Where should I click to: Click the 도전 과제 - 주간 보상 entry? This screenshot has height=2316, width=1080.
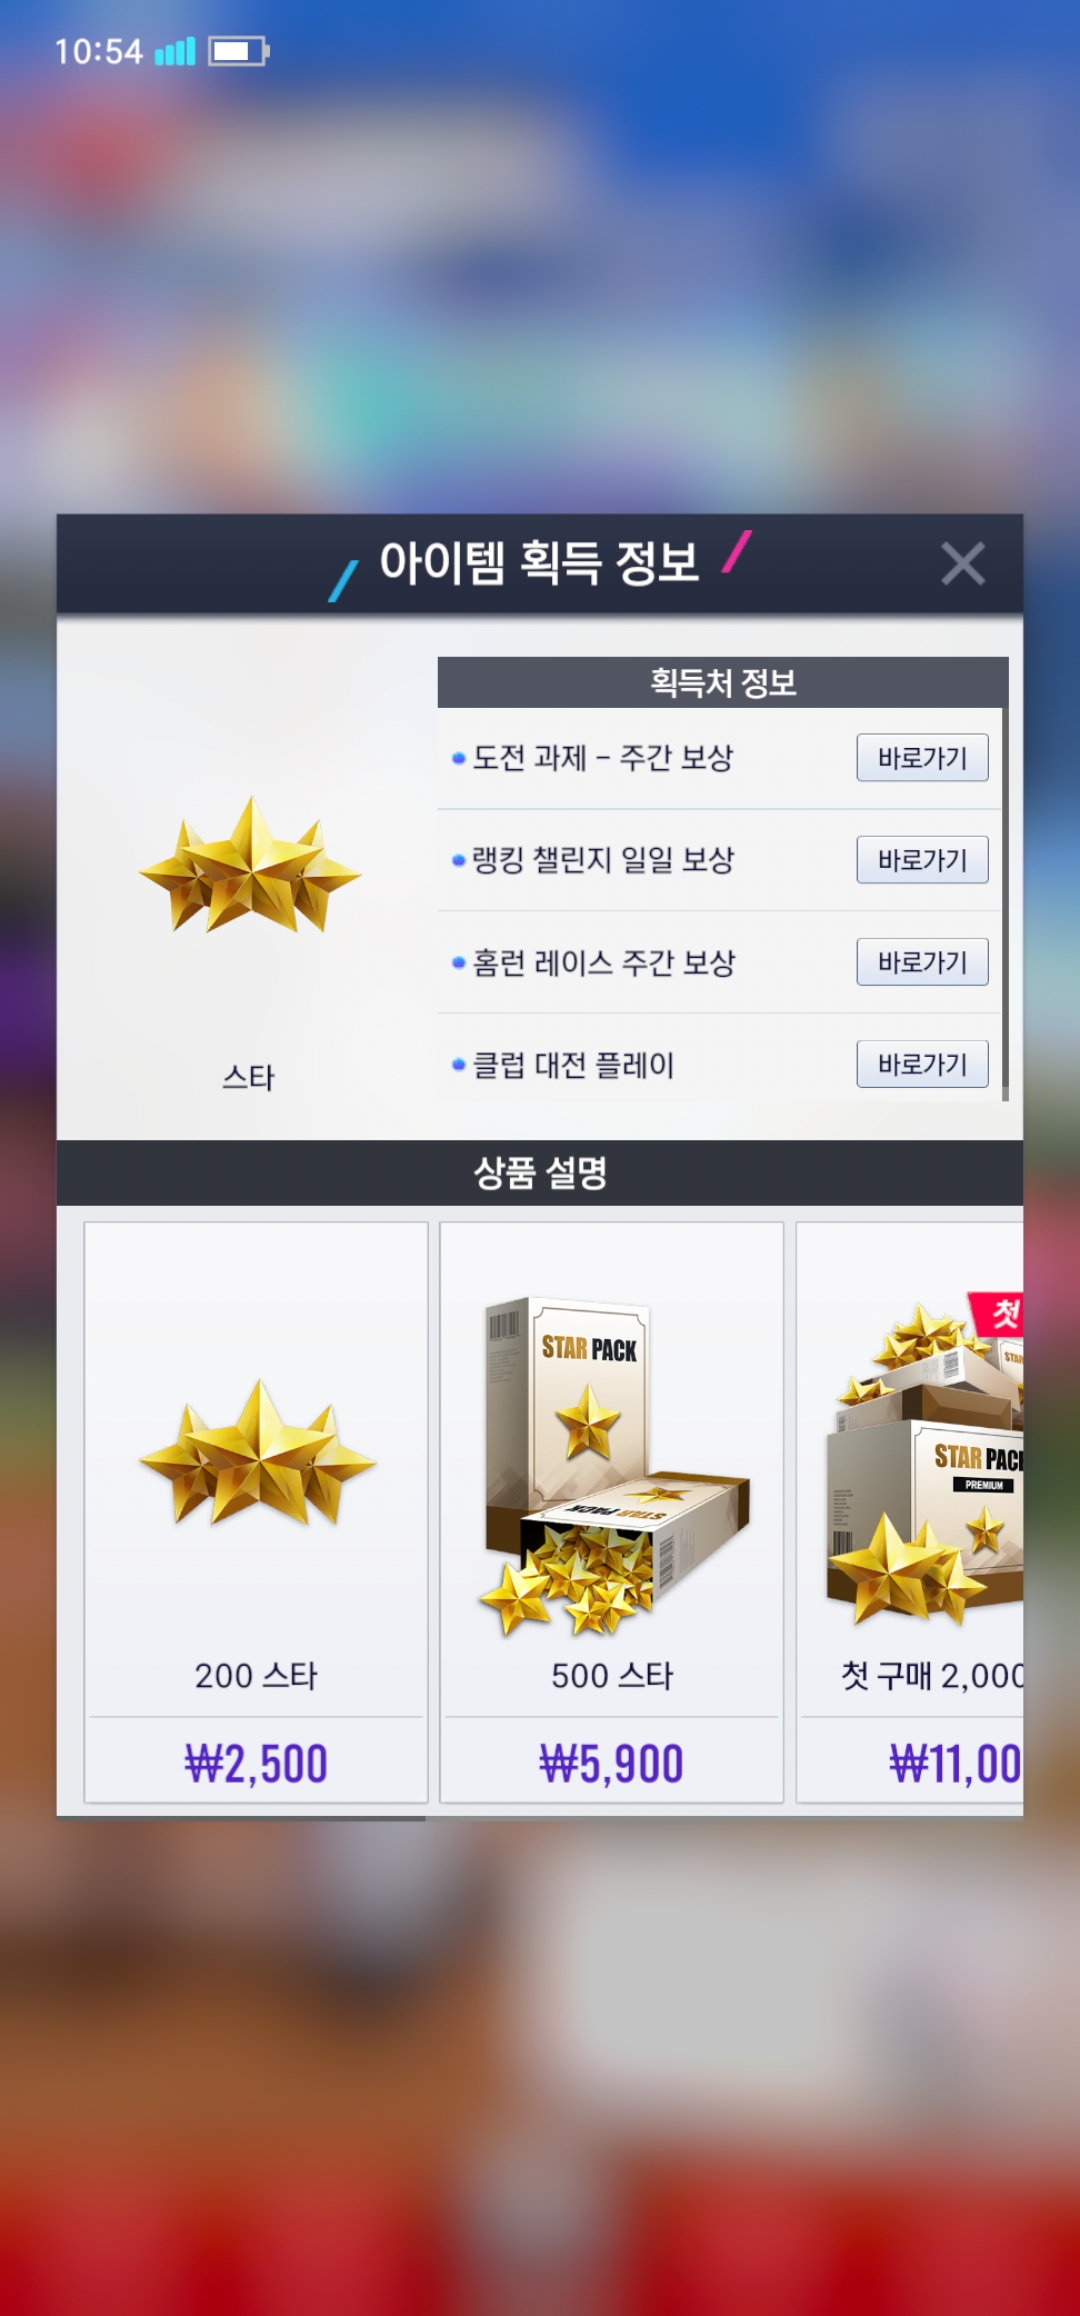[602, 757]
